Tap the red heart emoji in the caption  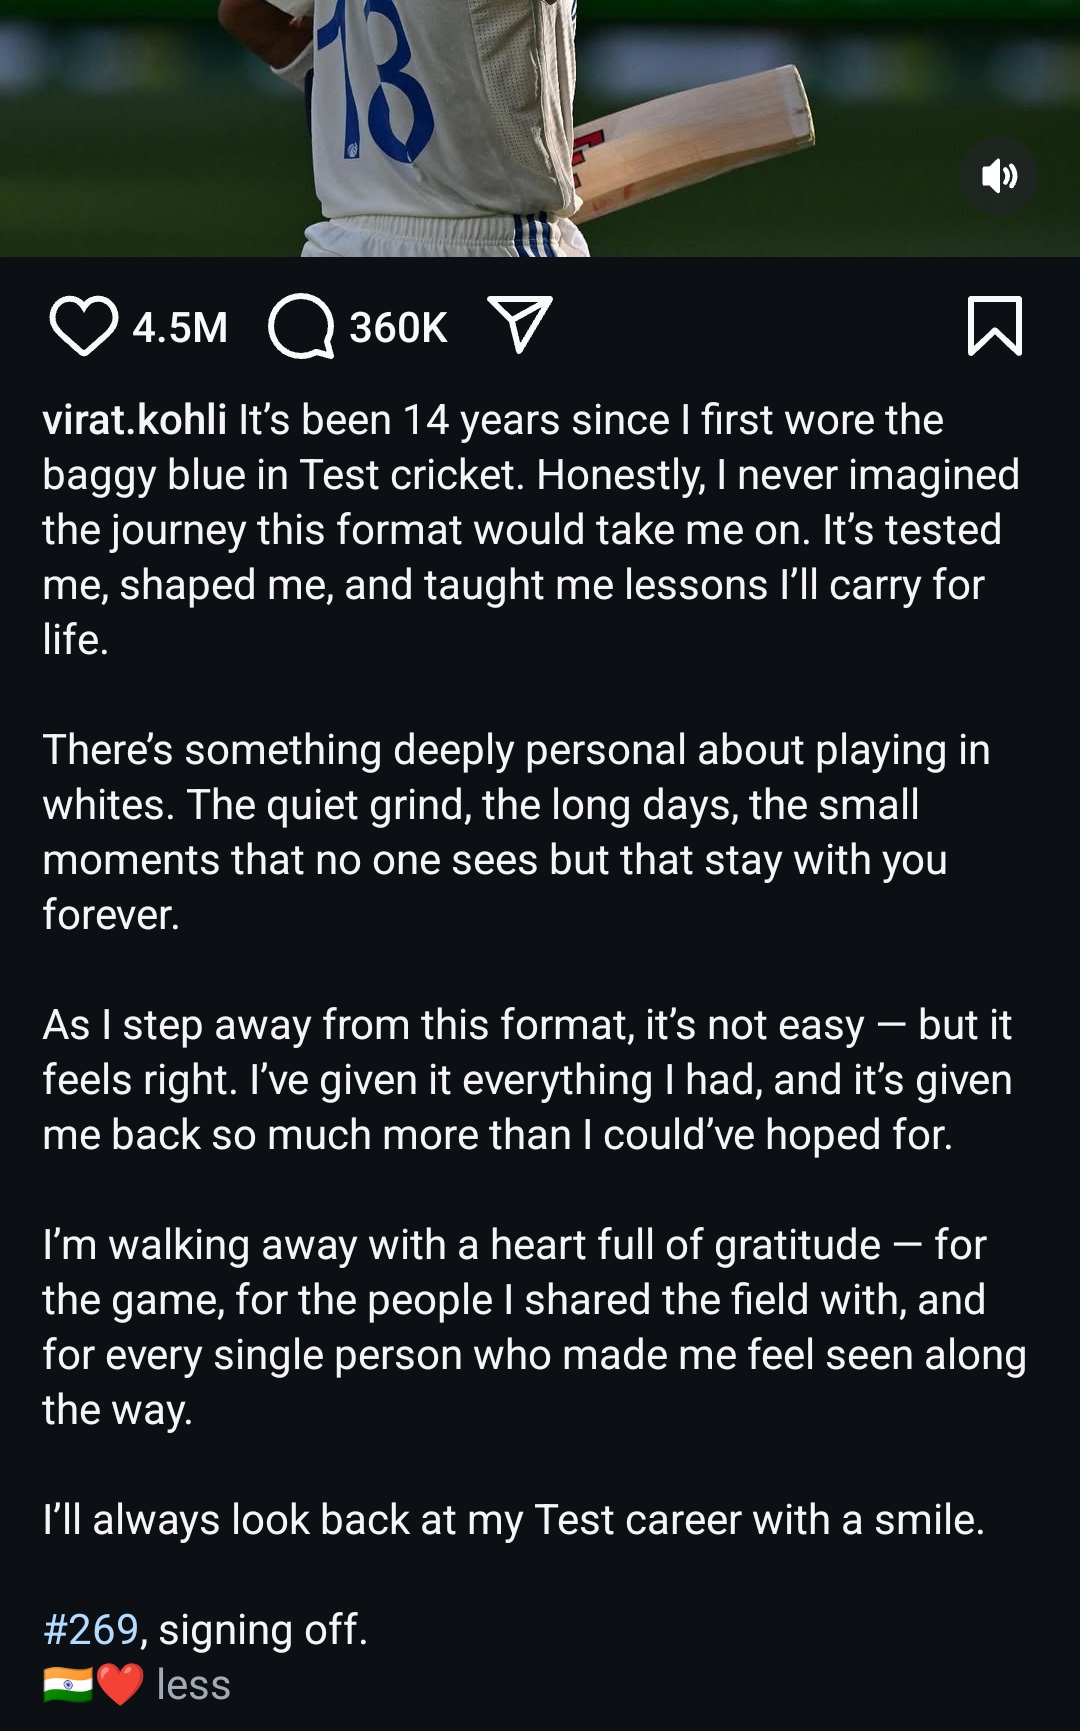120,1685
